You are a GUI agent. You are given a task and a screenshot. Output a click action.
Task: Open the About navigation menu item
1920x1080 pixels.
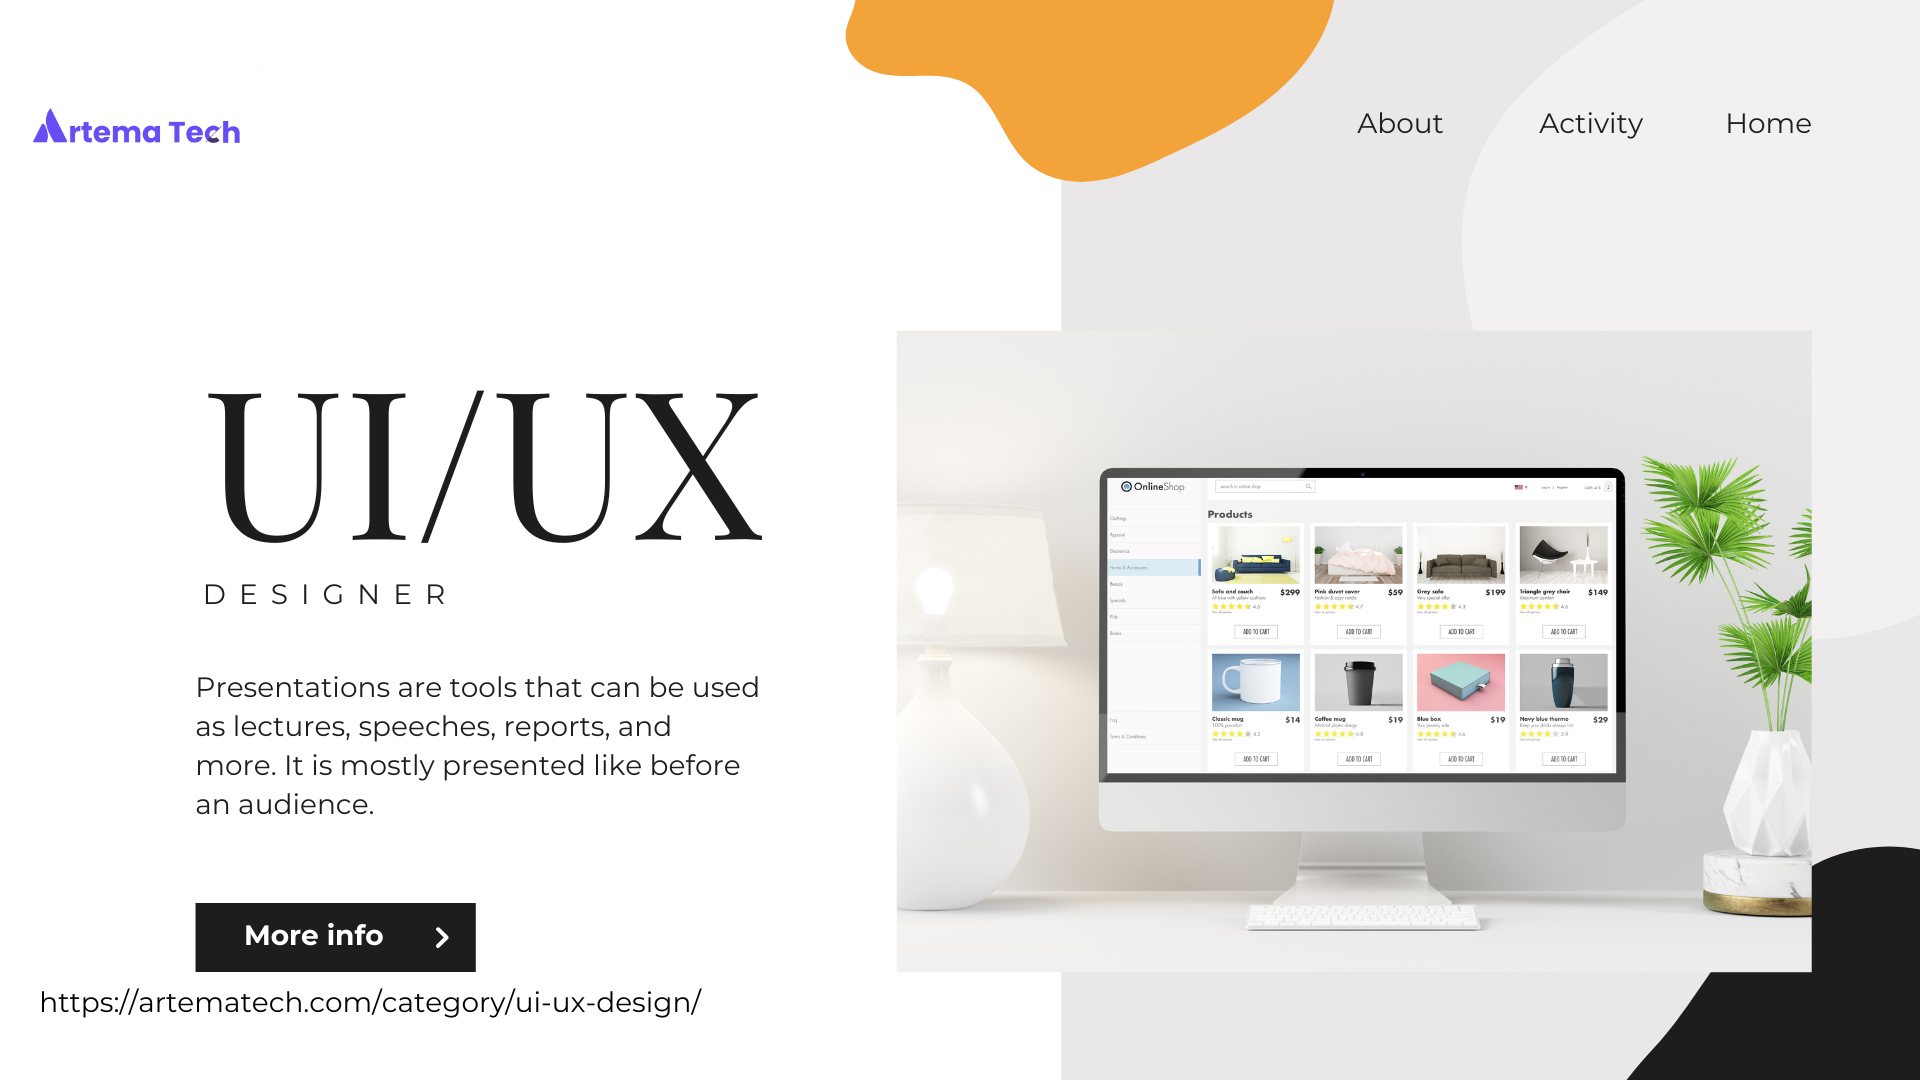click(x=1400, y=123)
